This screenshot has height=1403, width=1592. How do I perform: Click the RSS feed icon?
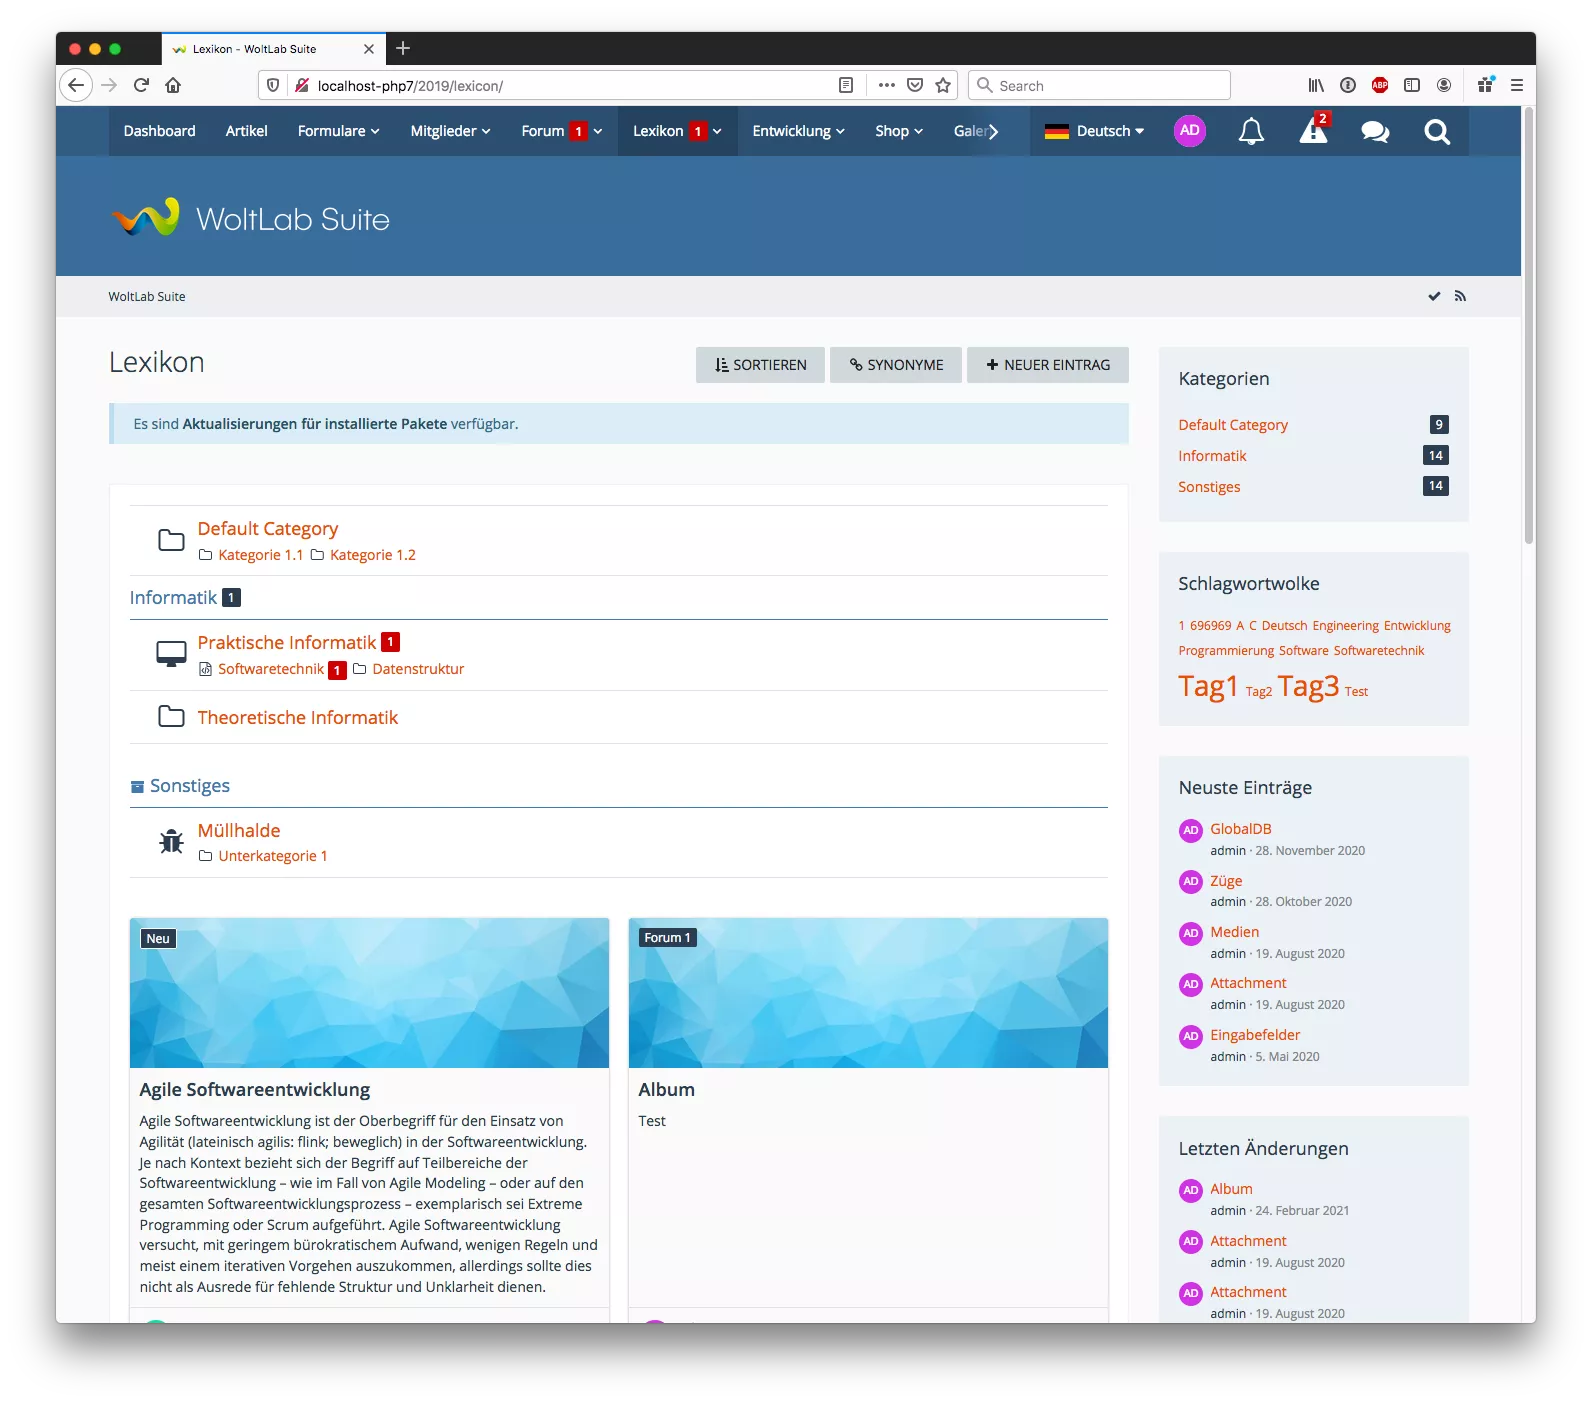tap(1460, 296)
